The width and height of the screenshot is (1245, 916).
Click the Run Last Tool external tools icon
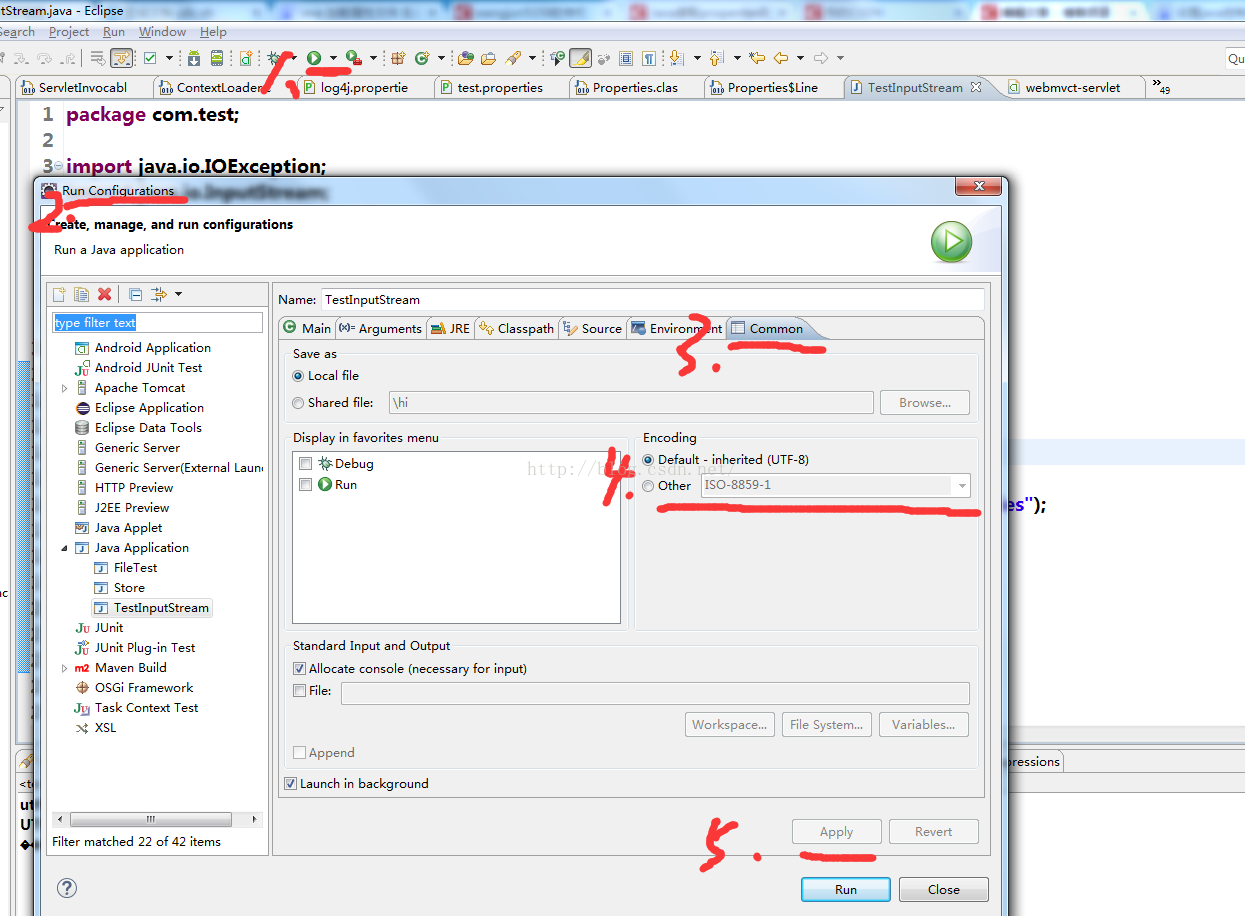(x=353, y=58)
